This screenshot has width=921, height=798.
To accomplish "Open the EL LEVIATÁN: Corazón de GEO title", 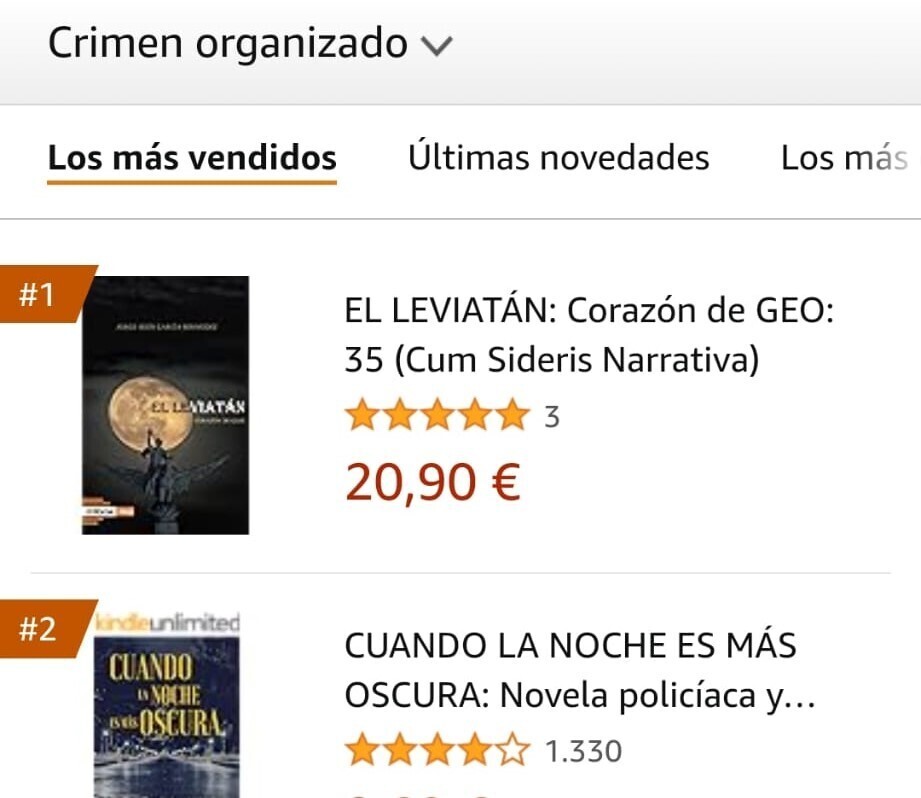I will click(589, 335).
